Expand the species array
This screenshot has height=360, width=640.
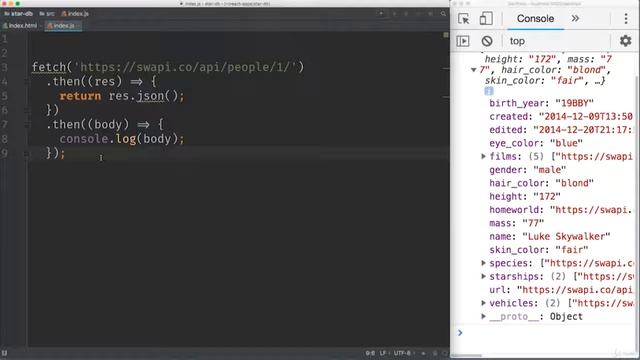[483, 263]
